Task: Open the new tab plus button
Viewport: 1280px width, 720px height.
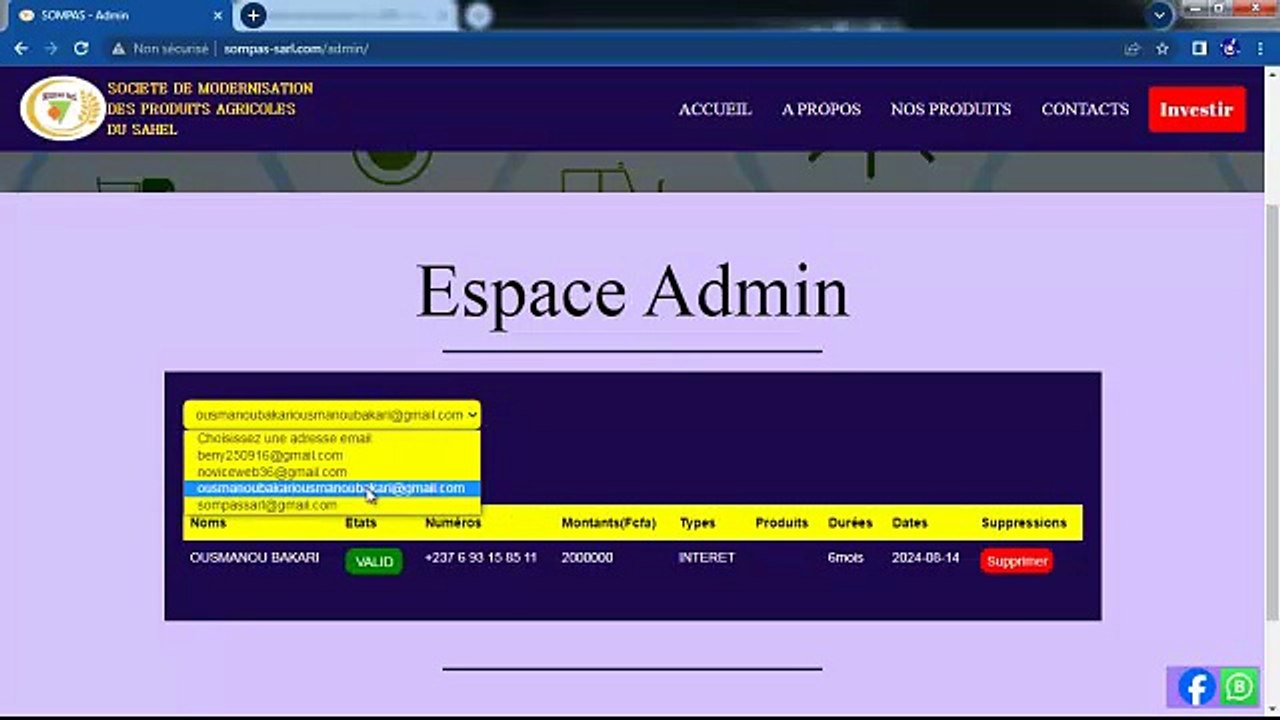Action: [253, 15]
